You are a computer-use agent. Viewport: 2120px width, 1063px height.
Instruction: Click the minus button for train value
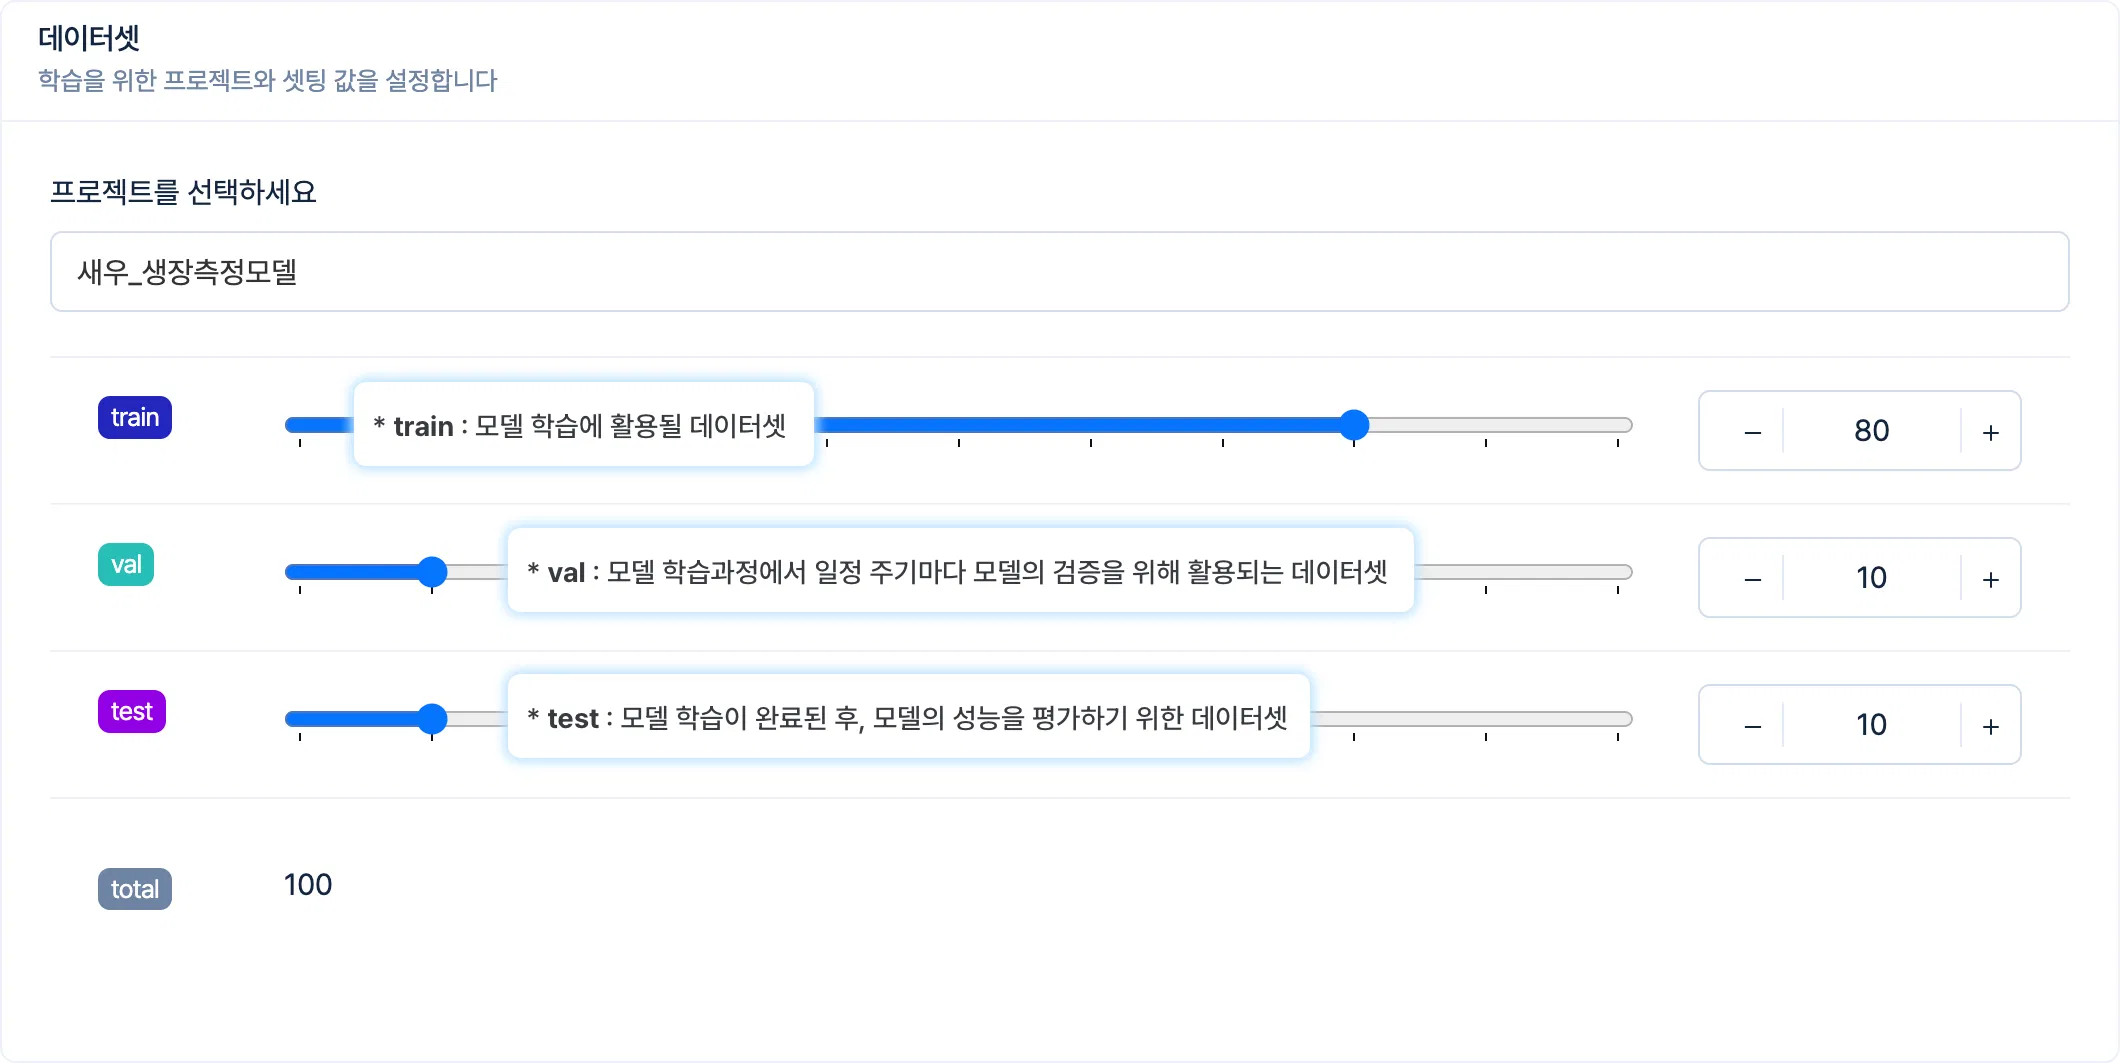(x=1752, y=432)
